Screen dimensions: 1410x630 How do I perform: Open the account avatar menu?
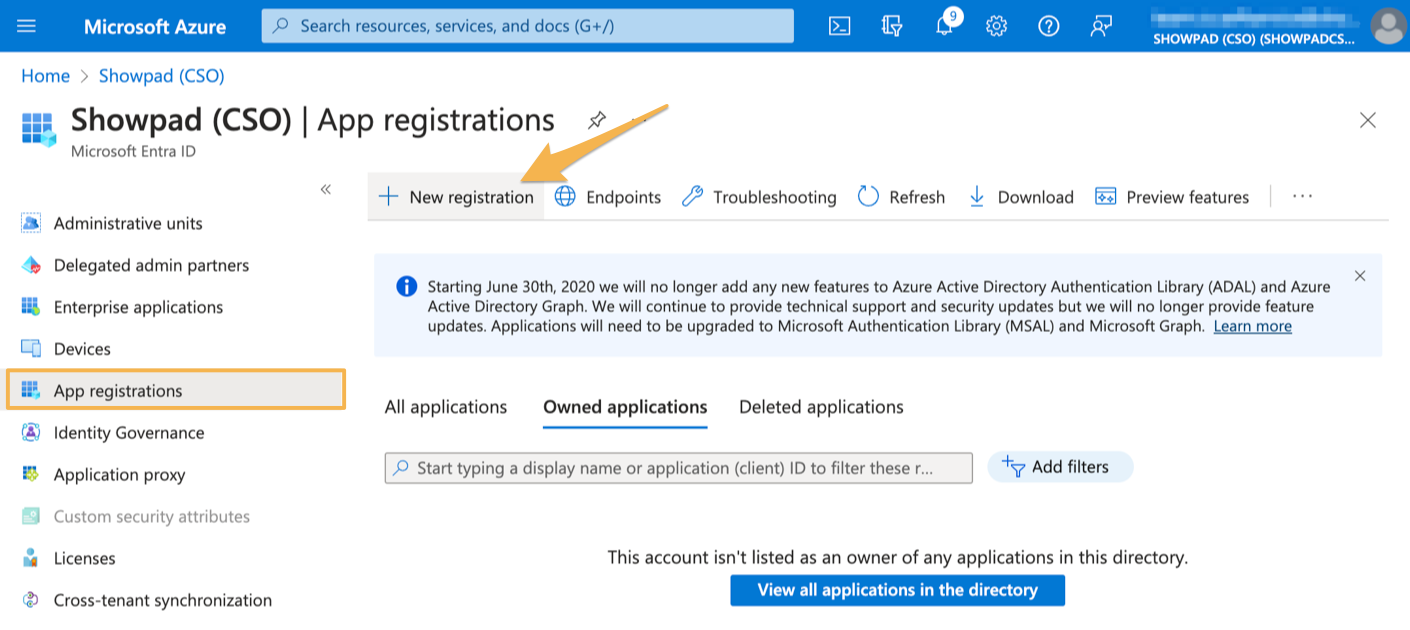click(1388, 26)
